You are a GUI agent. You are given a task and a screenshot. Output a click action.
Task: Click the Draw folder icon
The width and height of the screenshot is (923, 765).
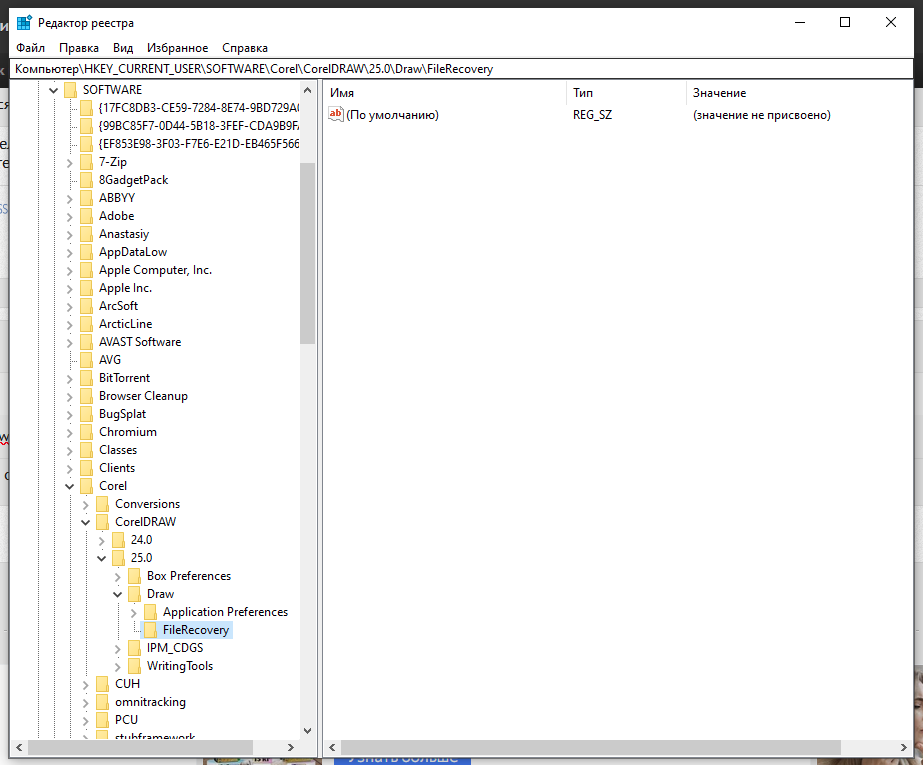click(135, 594)
